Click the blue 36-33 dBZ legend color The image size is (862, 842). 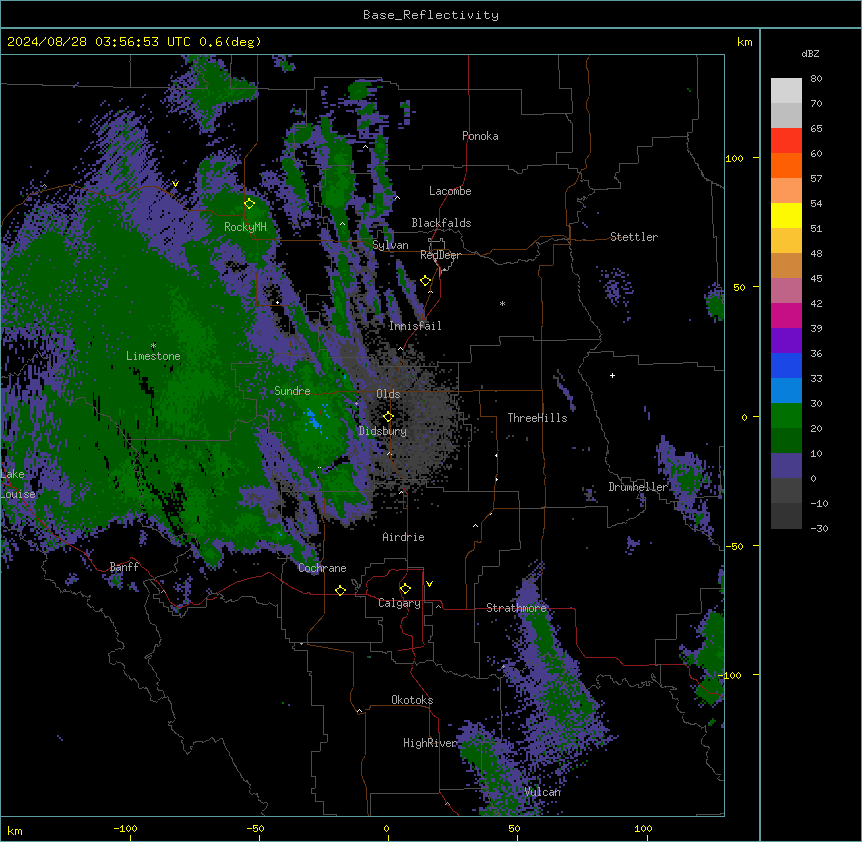(786, 365)
